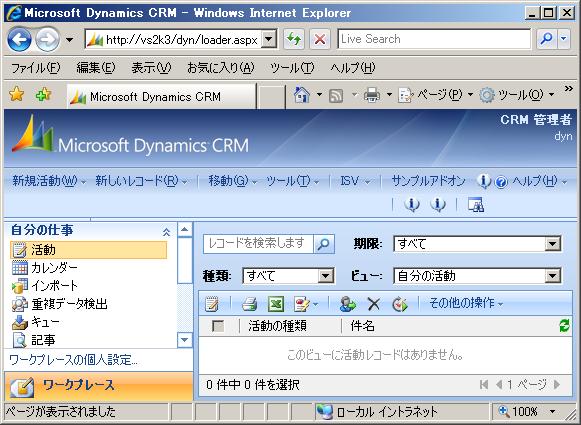Open ワークプレースの個人設定 link
The width and height of the screenshot is (581, 425).
tap(73, 360)
